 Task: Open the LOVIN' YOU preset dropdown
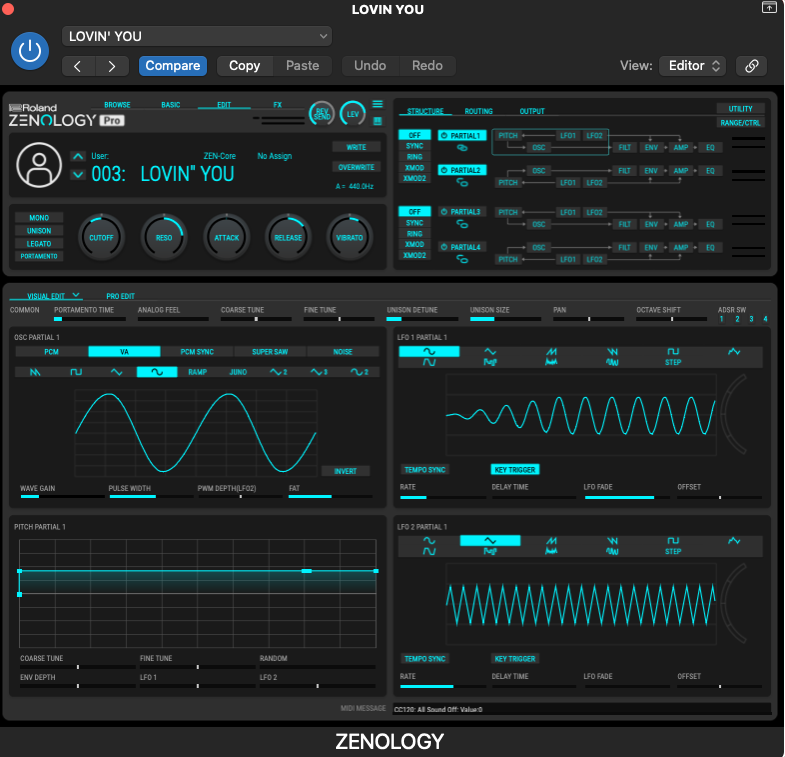[197, 37]
